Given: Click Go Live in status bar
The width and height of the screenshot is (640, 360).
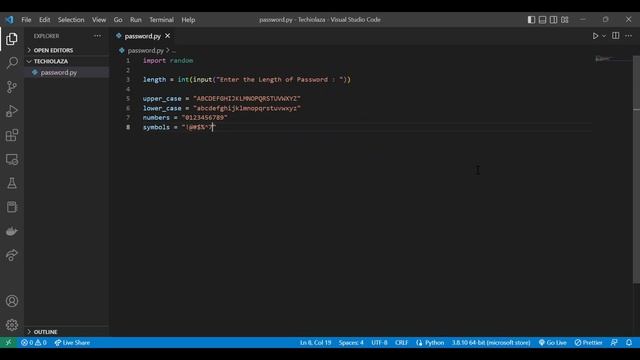Looking at the screenshot, I should tap(552, 342).
